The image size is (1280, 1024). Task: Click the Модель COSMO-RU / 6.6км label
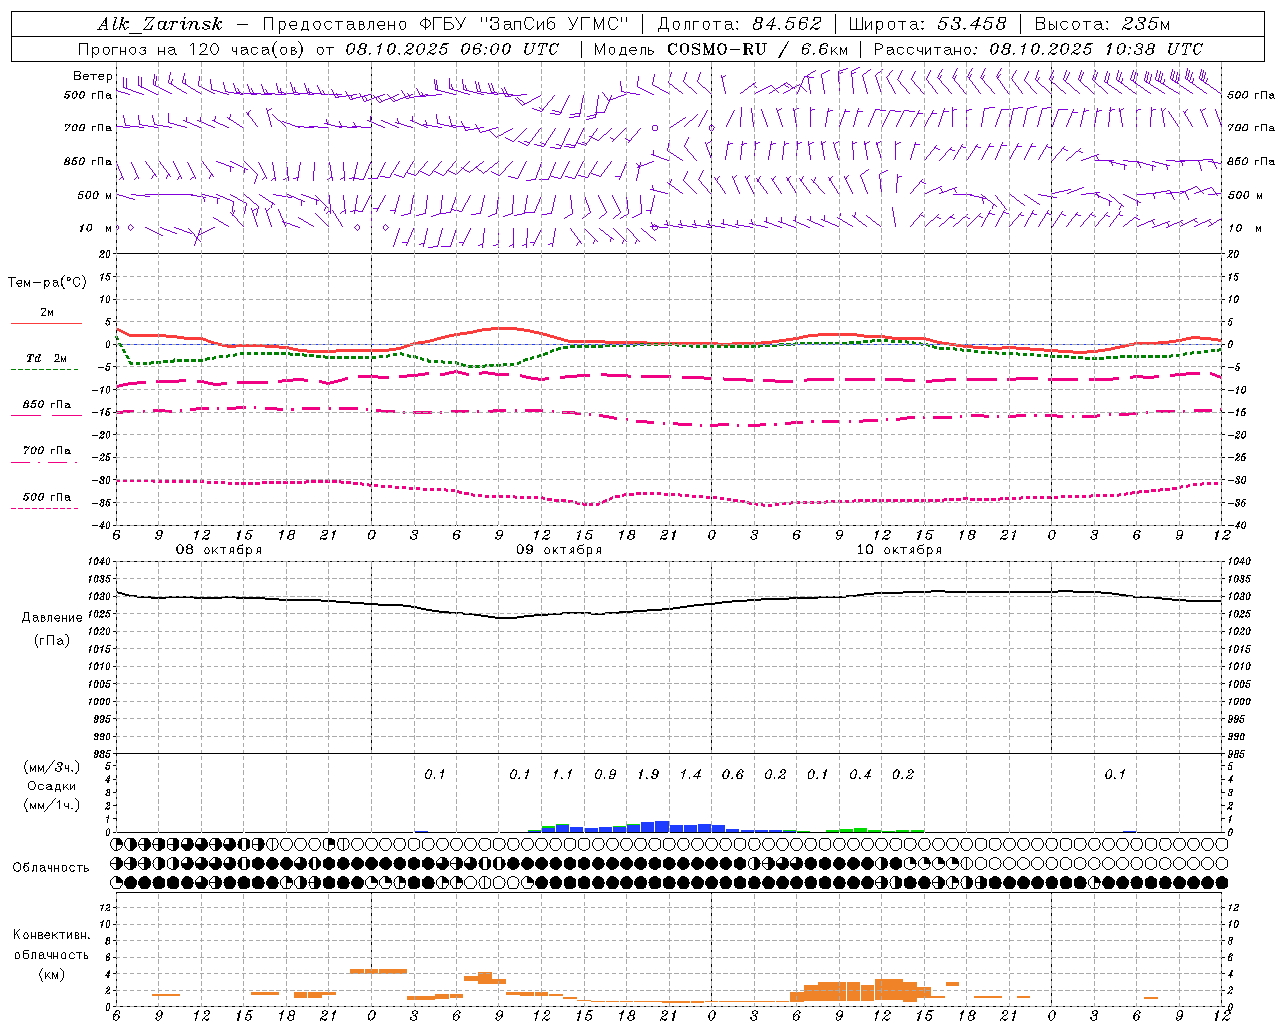pos(720,49)
